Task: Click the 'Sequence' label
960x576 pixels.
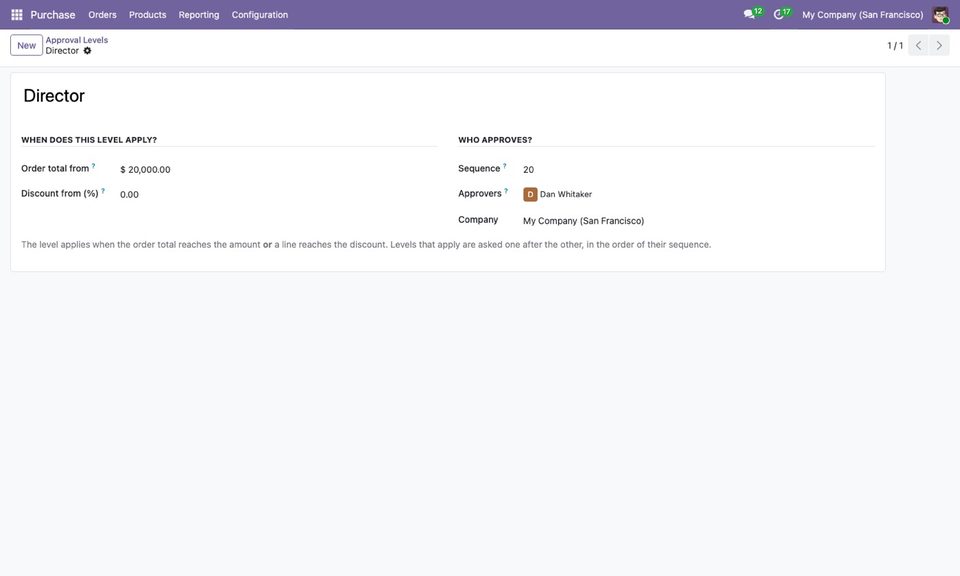Action: pyautogui.click(x=479, y=168)
